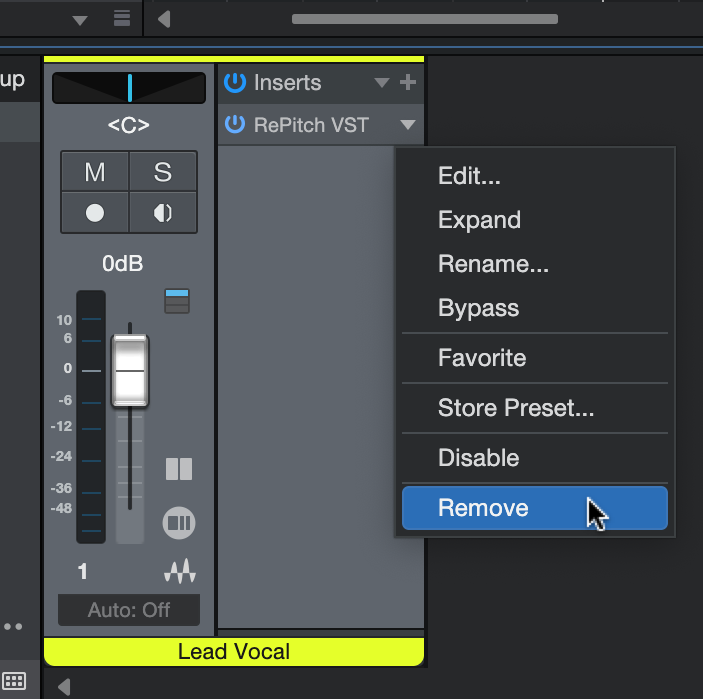
Task: Select Store Preset... menu entry
Action: pyautogui.click(x=516, y=408)
